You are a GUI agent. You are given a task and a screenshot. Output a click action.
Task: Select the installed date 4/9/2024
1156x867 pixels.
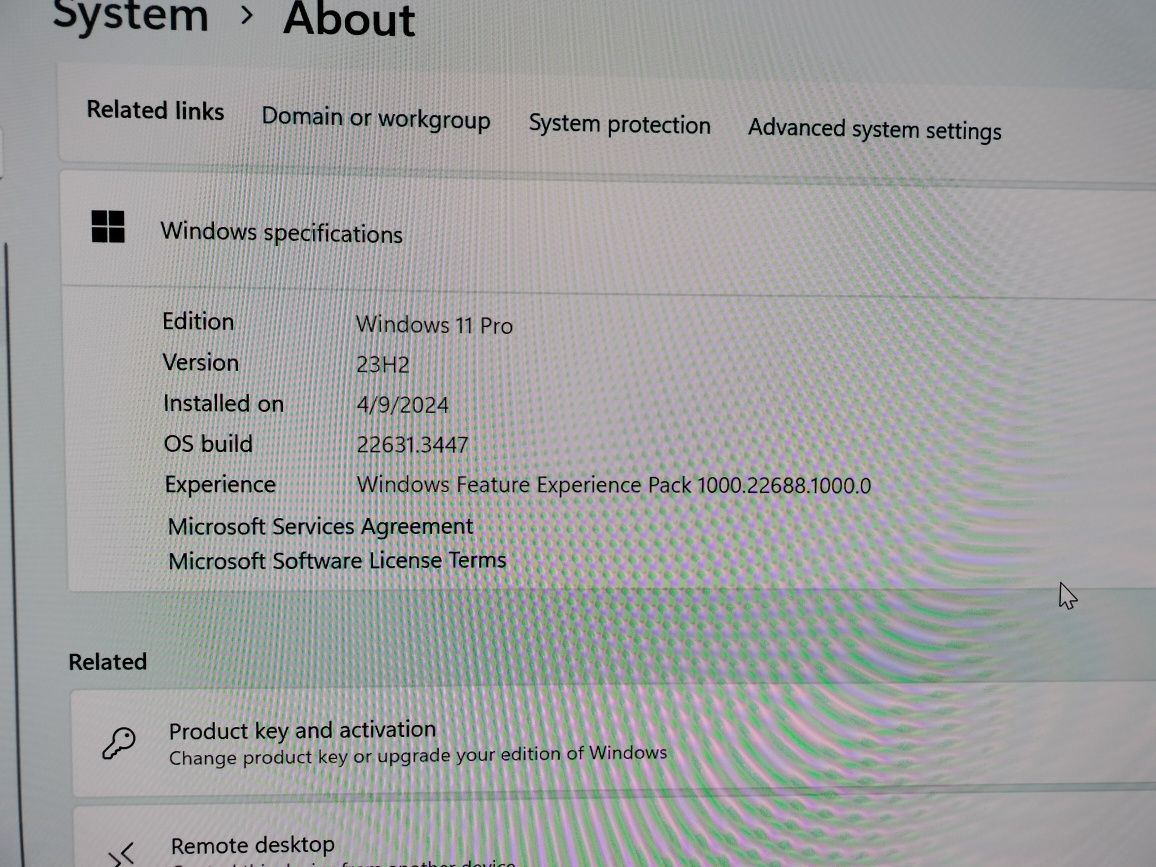tap(403, 405)
